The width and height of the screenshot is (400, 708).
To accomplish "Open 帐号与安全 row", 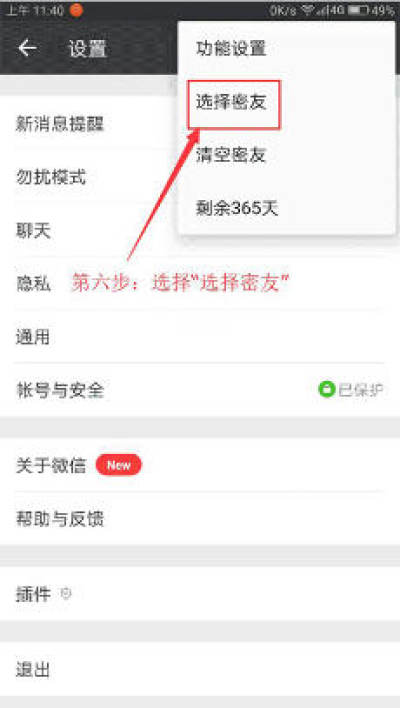I will tap(200, 390).
